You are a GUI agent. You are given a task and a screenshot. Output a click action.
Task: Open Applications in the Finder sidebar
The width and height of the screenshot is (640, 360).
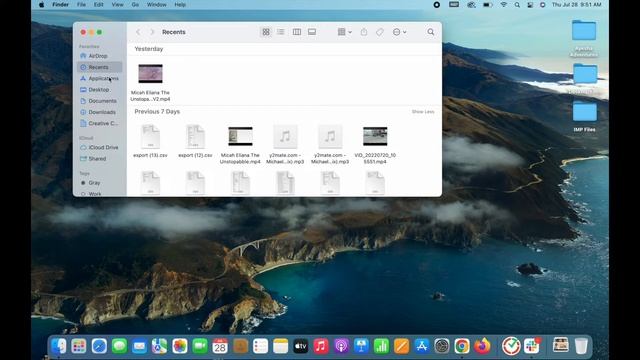click(99, 78)
